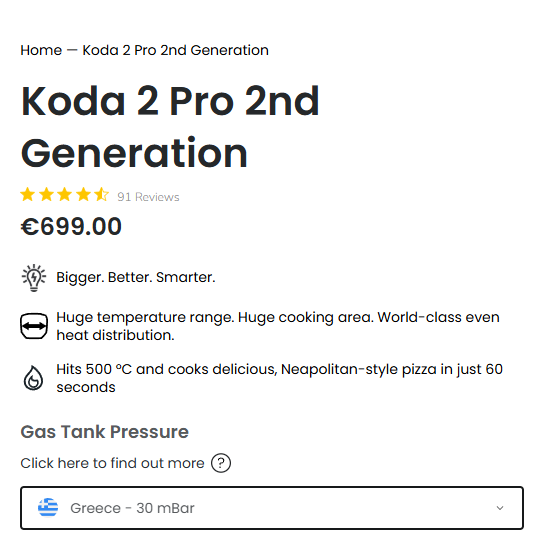
Task: Click the half-filled fifth rating star
Action: [x=102, y=194]
